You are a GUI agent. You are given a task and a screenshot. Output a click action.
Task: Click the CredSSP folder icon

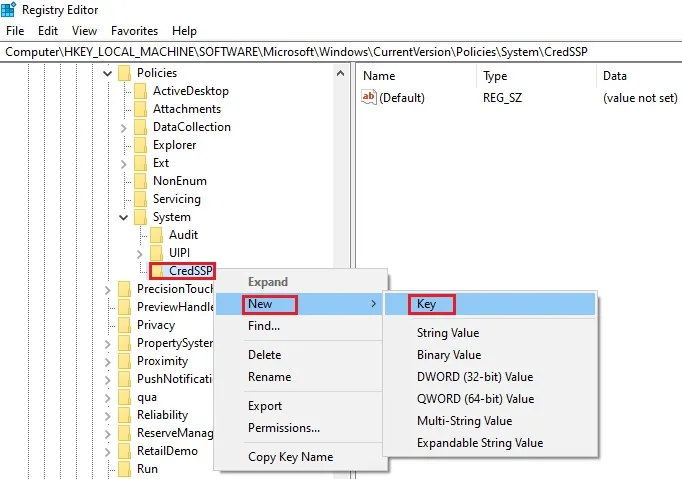(x=157, y=271)
